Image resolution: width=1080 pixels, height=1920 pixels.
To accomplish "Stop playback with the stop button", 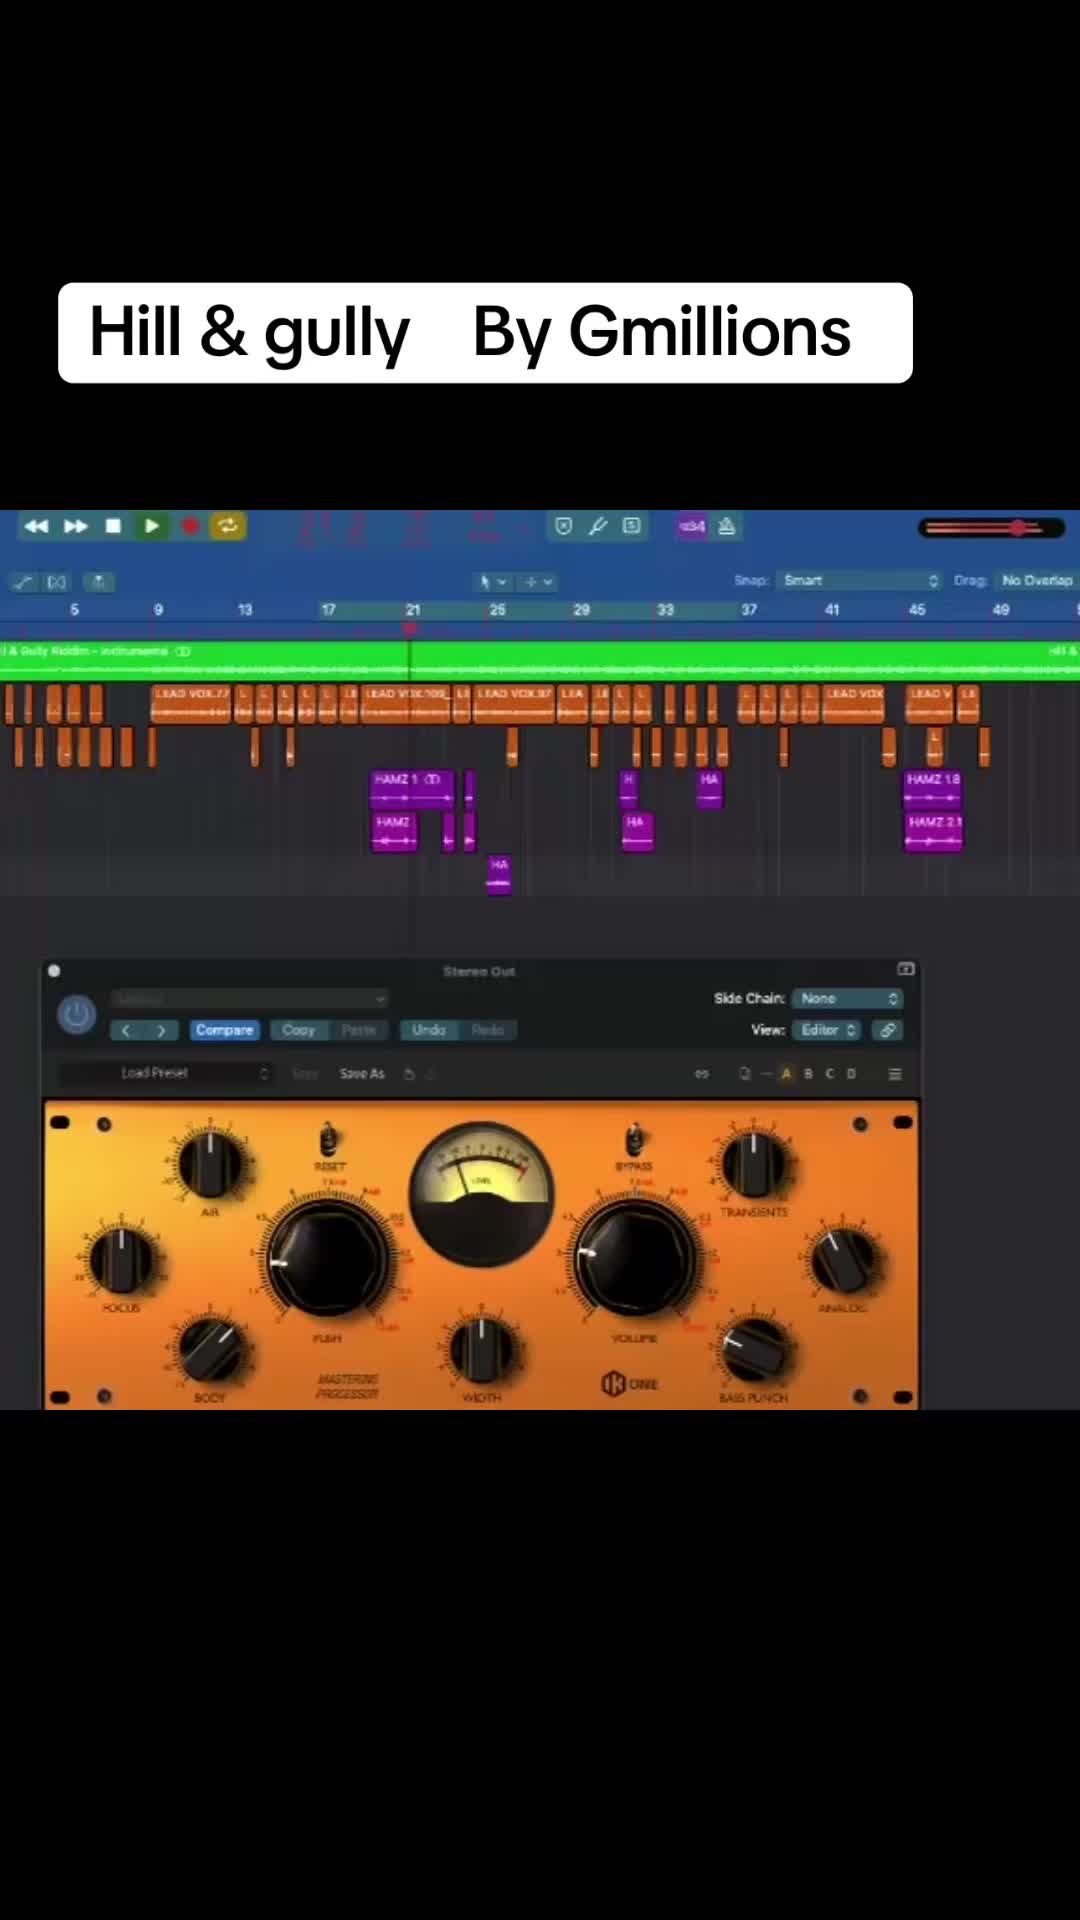I will tap(113, 526).
